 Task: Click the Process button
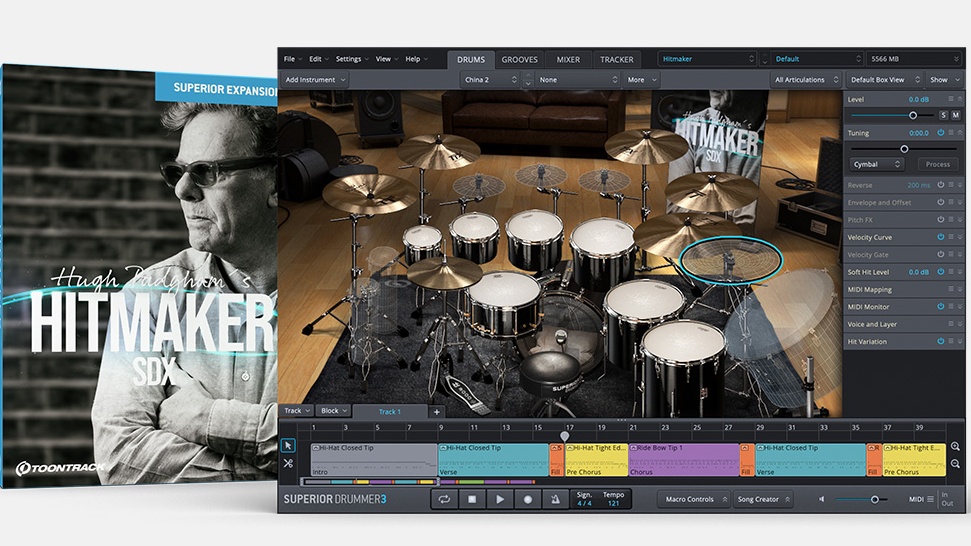938,164
